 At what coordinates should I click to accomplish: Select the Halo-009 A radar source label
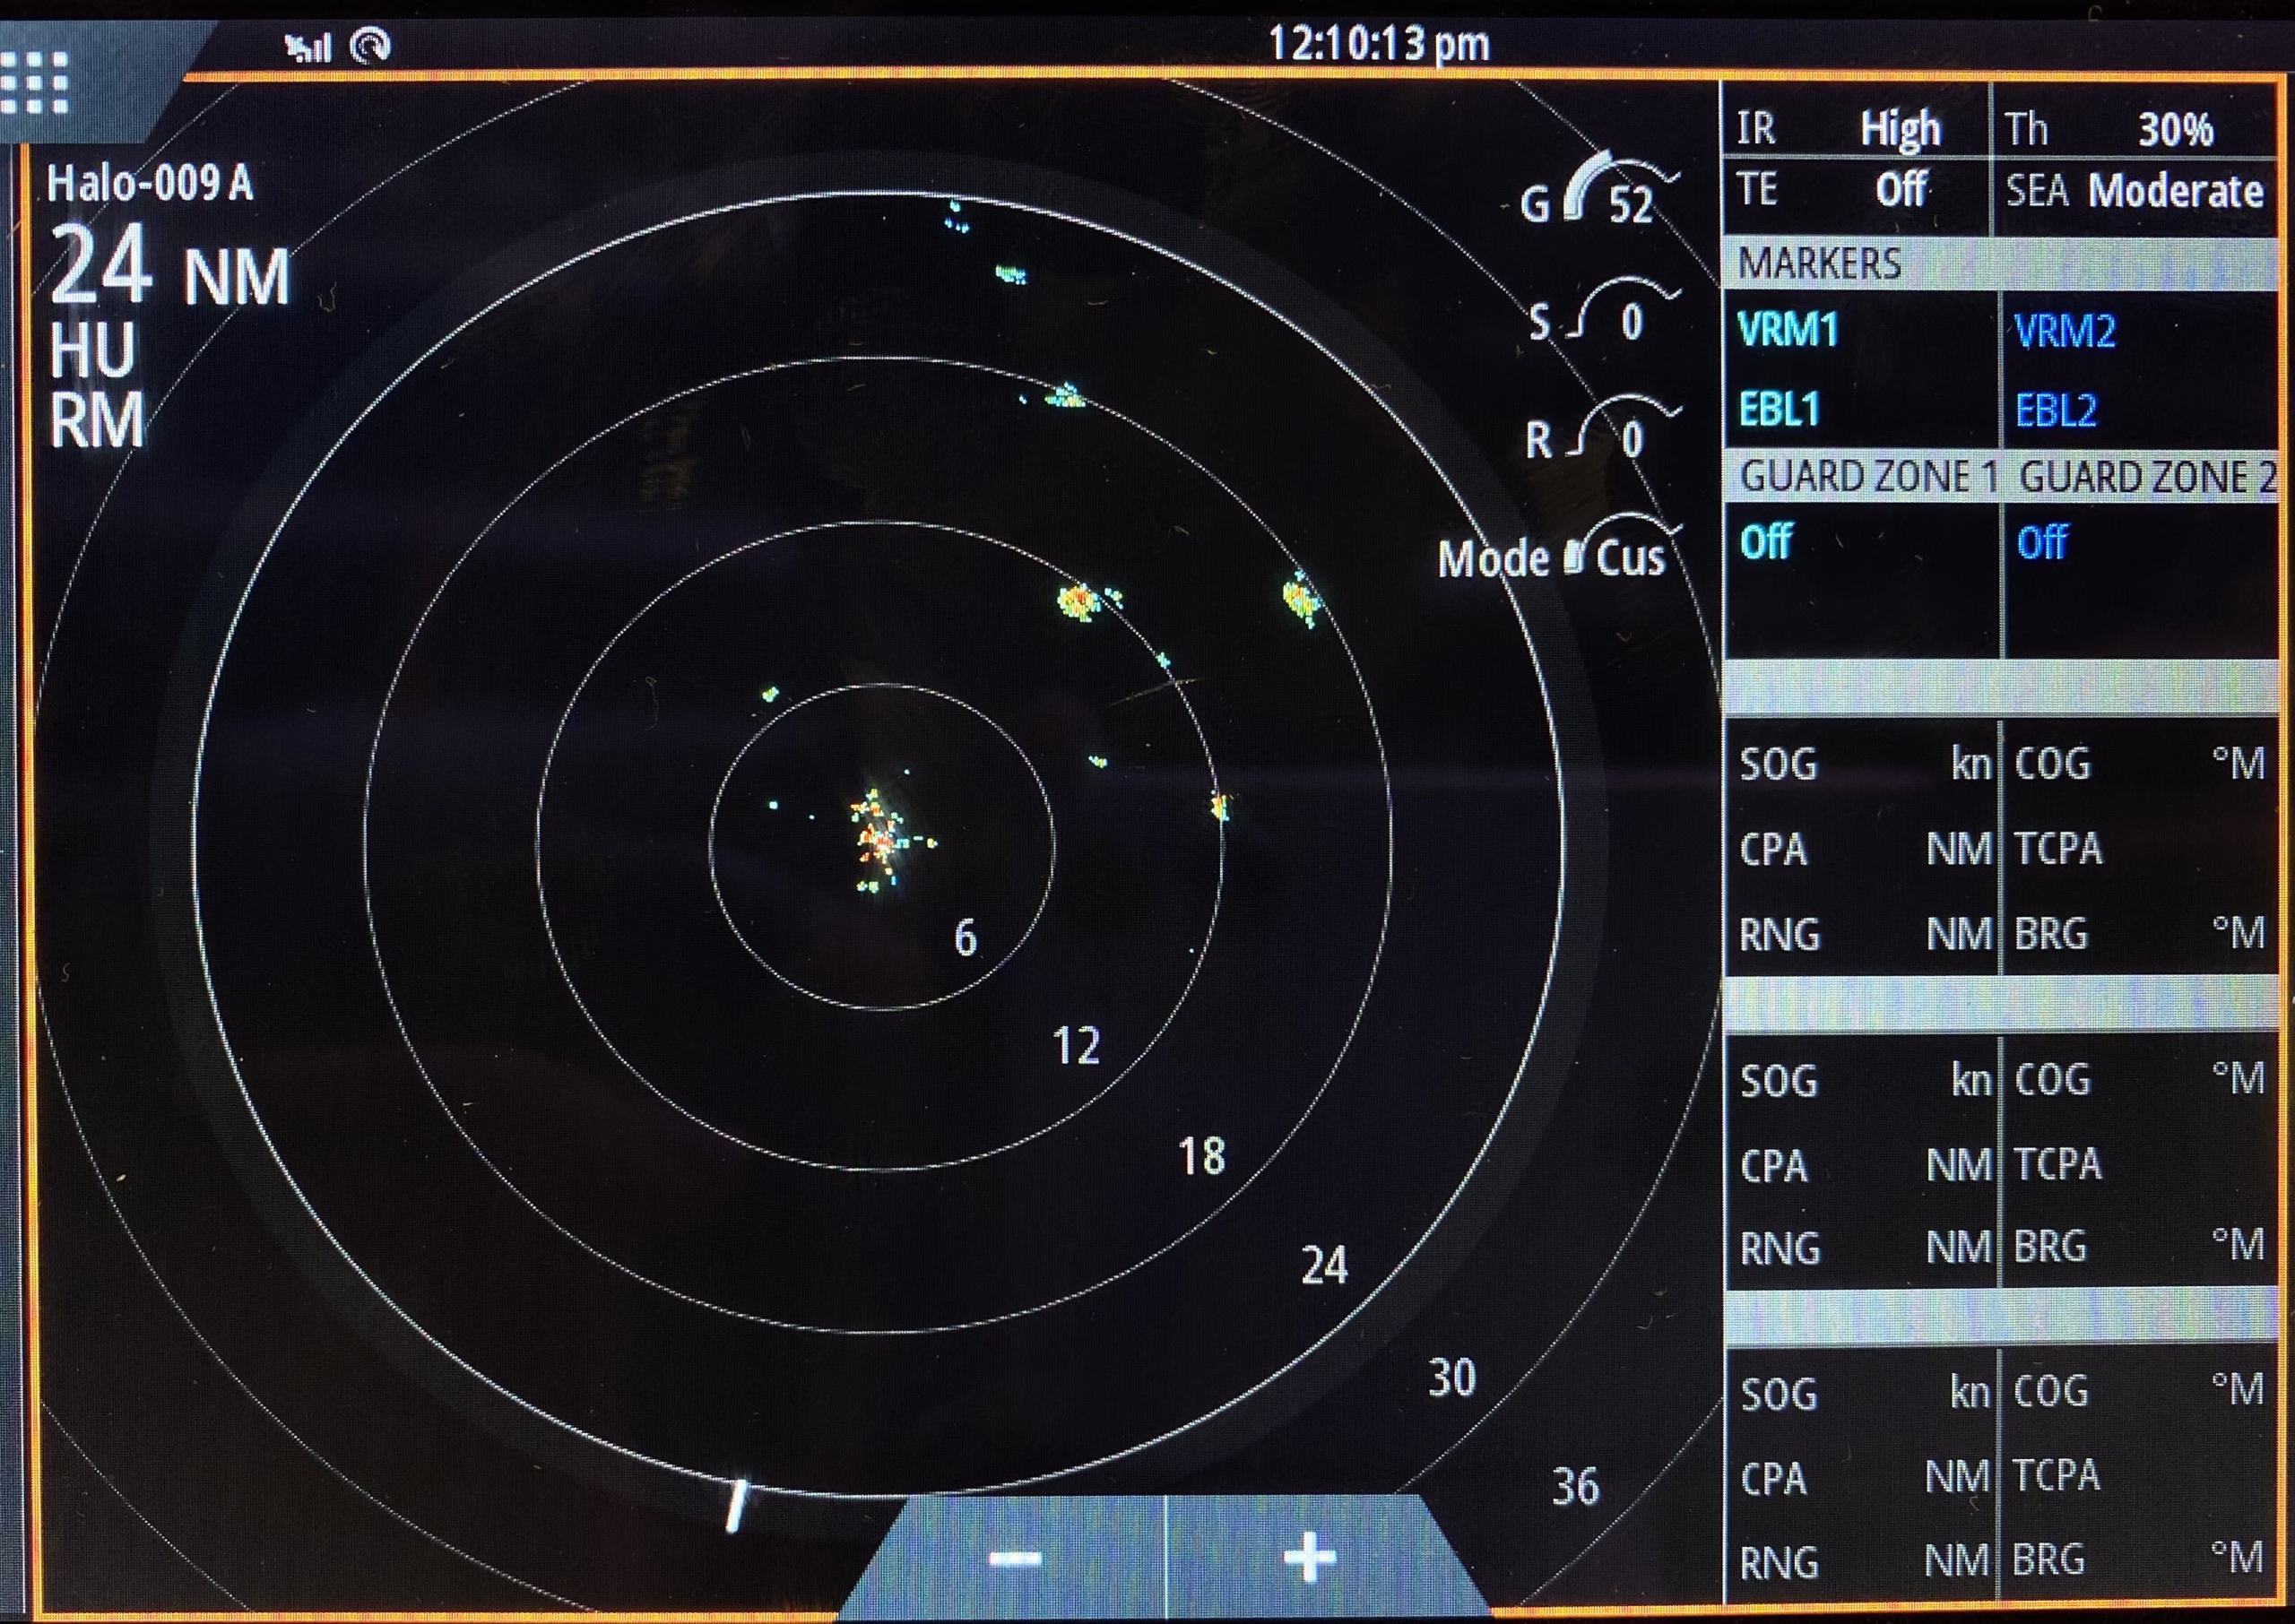[x=150, y=184]
